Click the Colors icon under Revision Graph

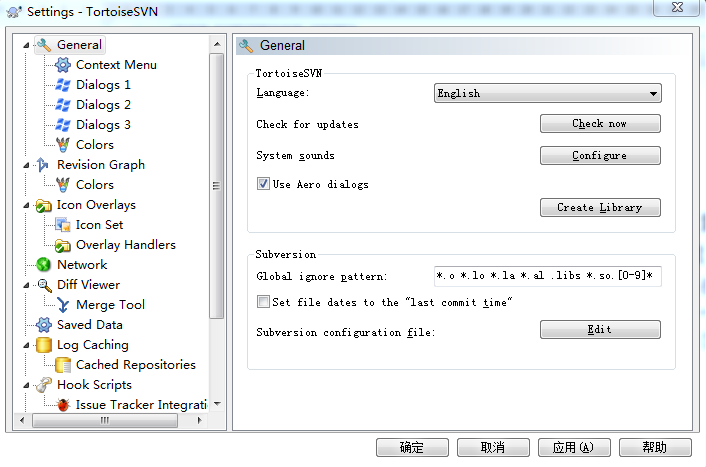pos(63,185)
